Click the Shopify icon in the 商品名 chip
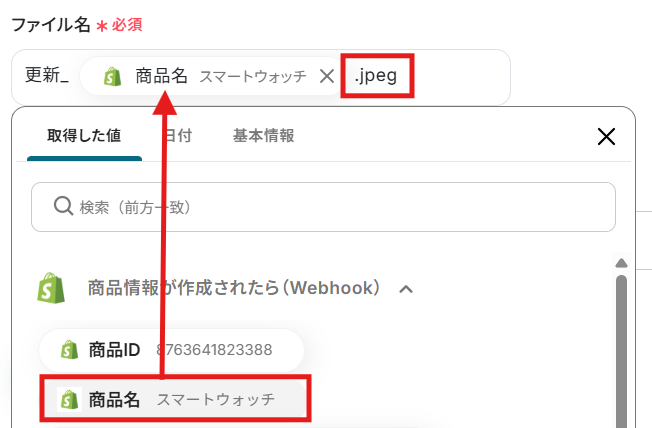 point(112,76)
